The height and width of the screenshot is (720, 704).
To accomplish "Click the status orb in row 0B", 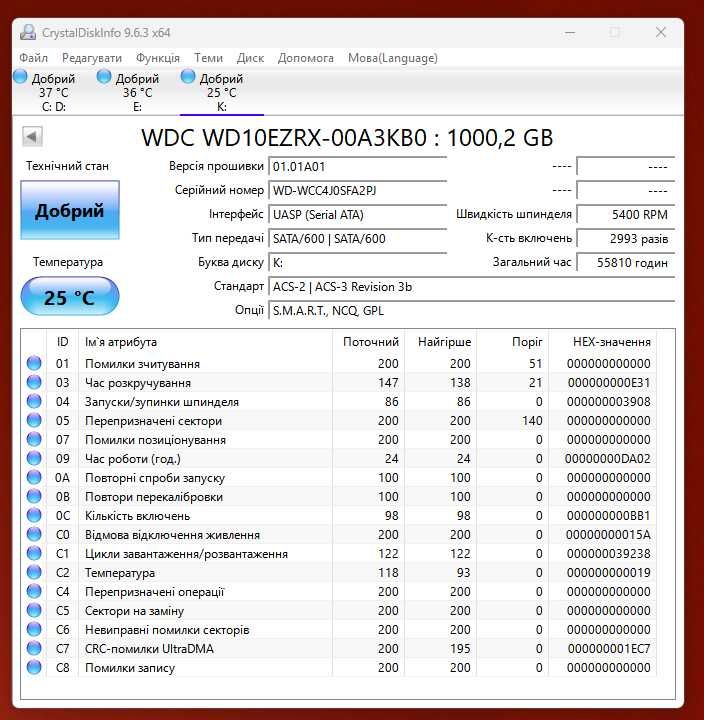I will point(34,496).
